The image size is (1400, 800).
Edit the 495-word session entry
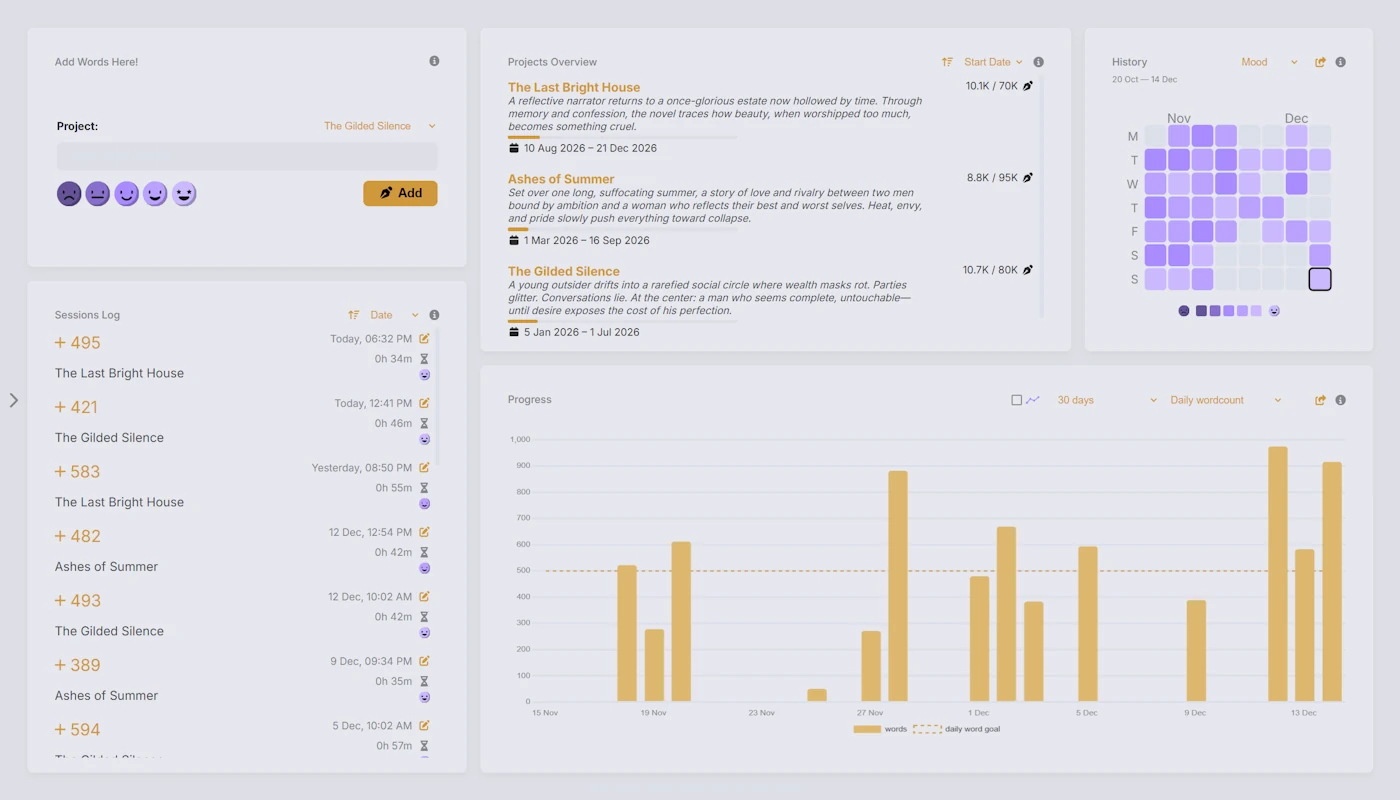(424, 338)
